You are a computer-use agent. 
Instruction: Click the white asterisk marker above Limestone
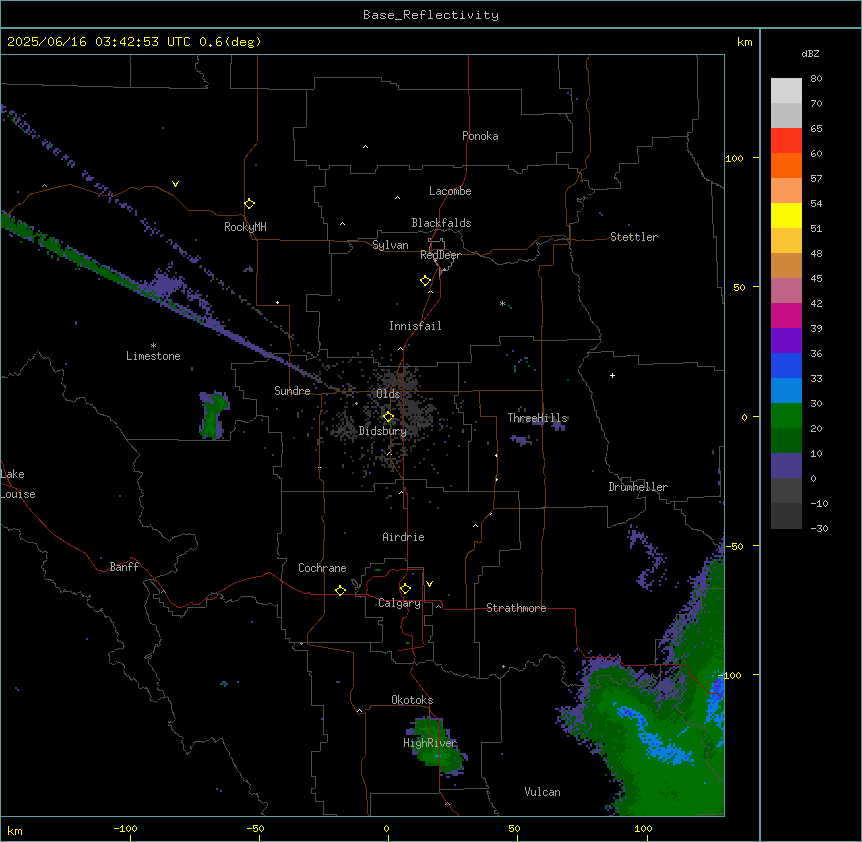tap(153, 346)
